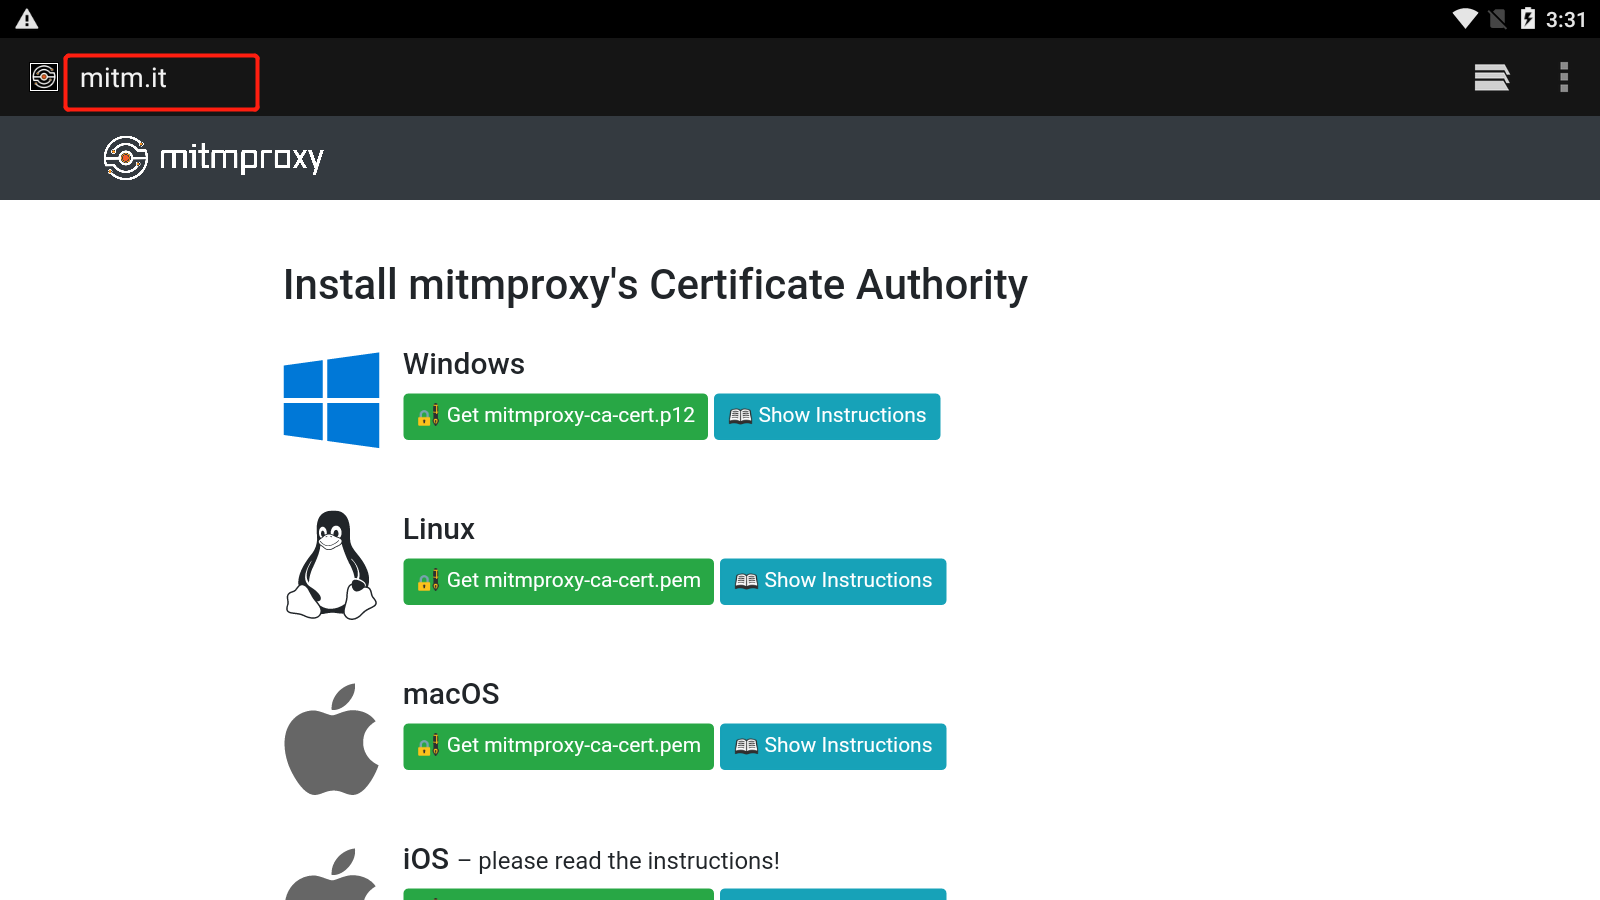Show Instructions for Linux

click(833, 581)
